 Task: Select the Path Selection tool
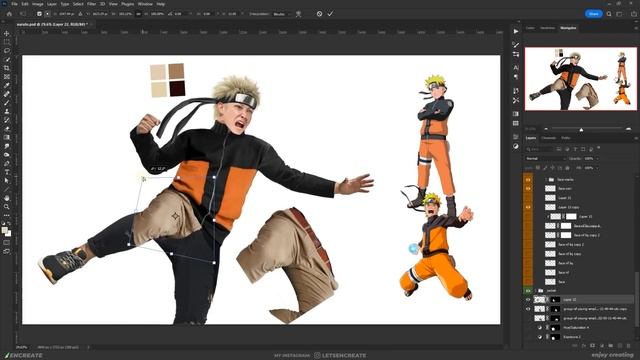[7, 181]
